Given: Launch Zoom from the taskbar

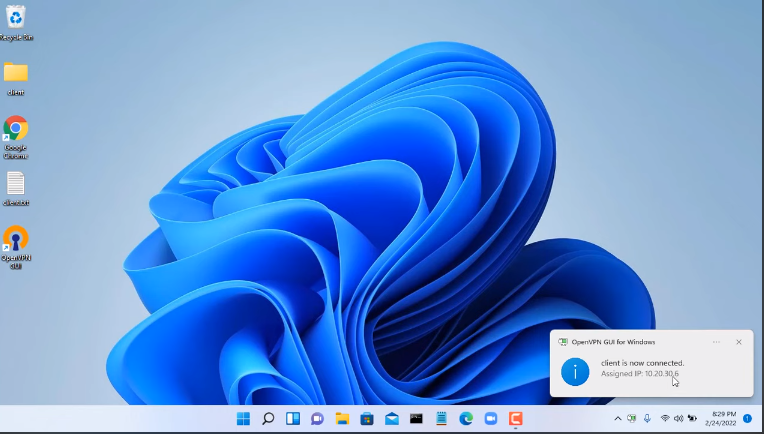Looking at the screenshot, I should tap(491, 418).
